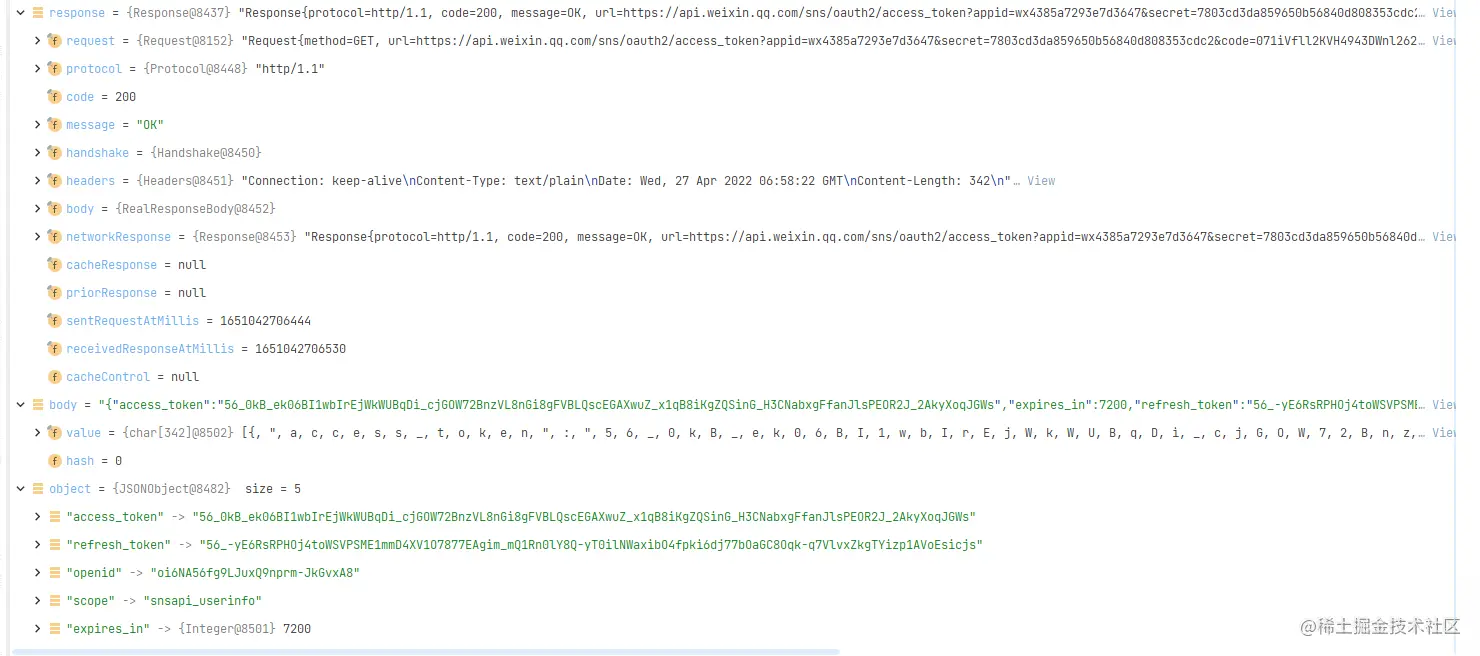The height and width of the screenshot is (656, 1480).
Task: Expand the "refresh_token" map entry
Action: (x=38, y=545)
